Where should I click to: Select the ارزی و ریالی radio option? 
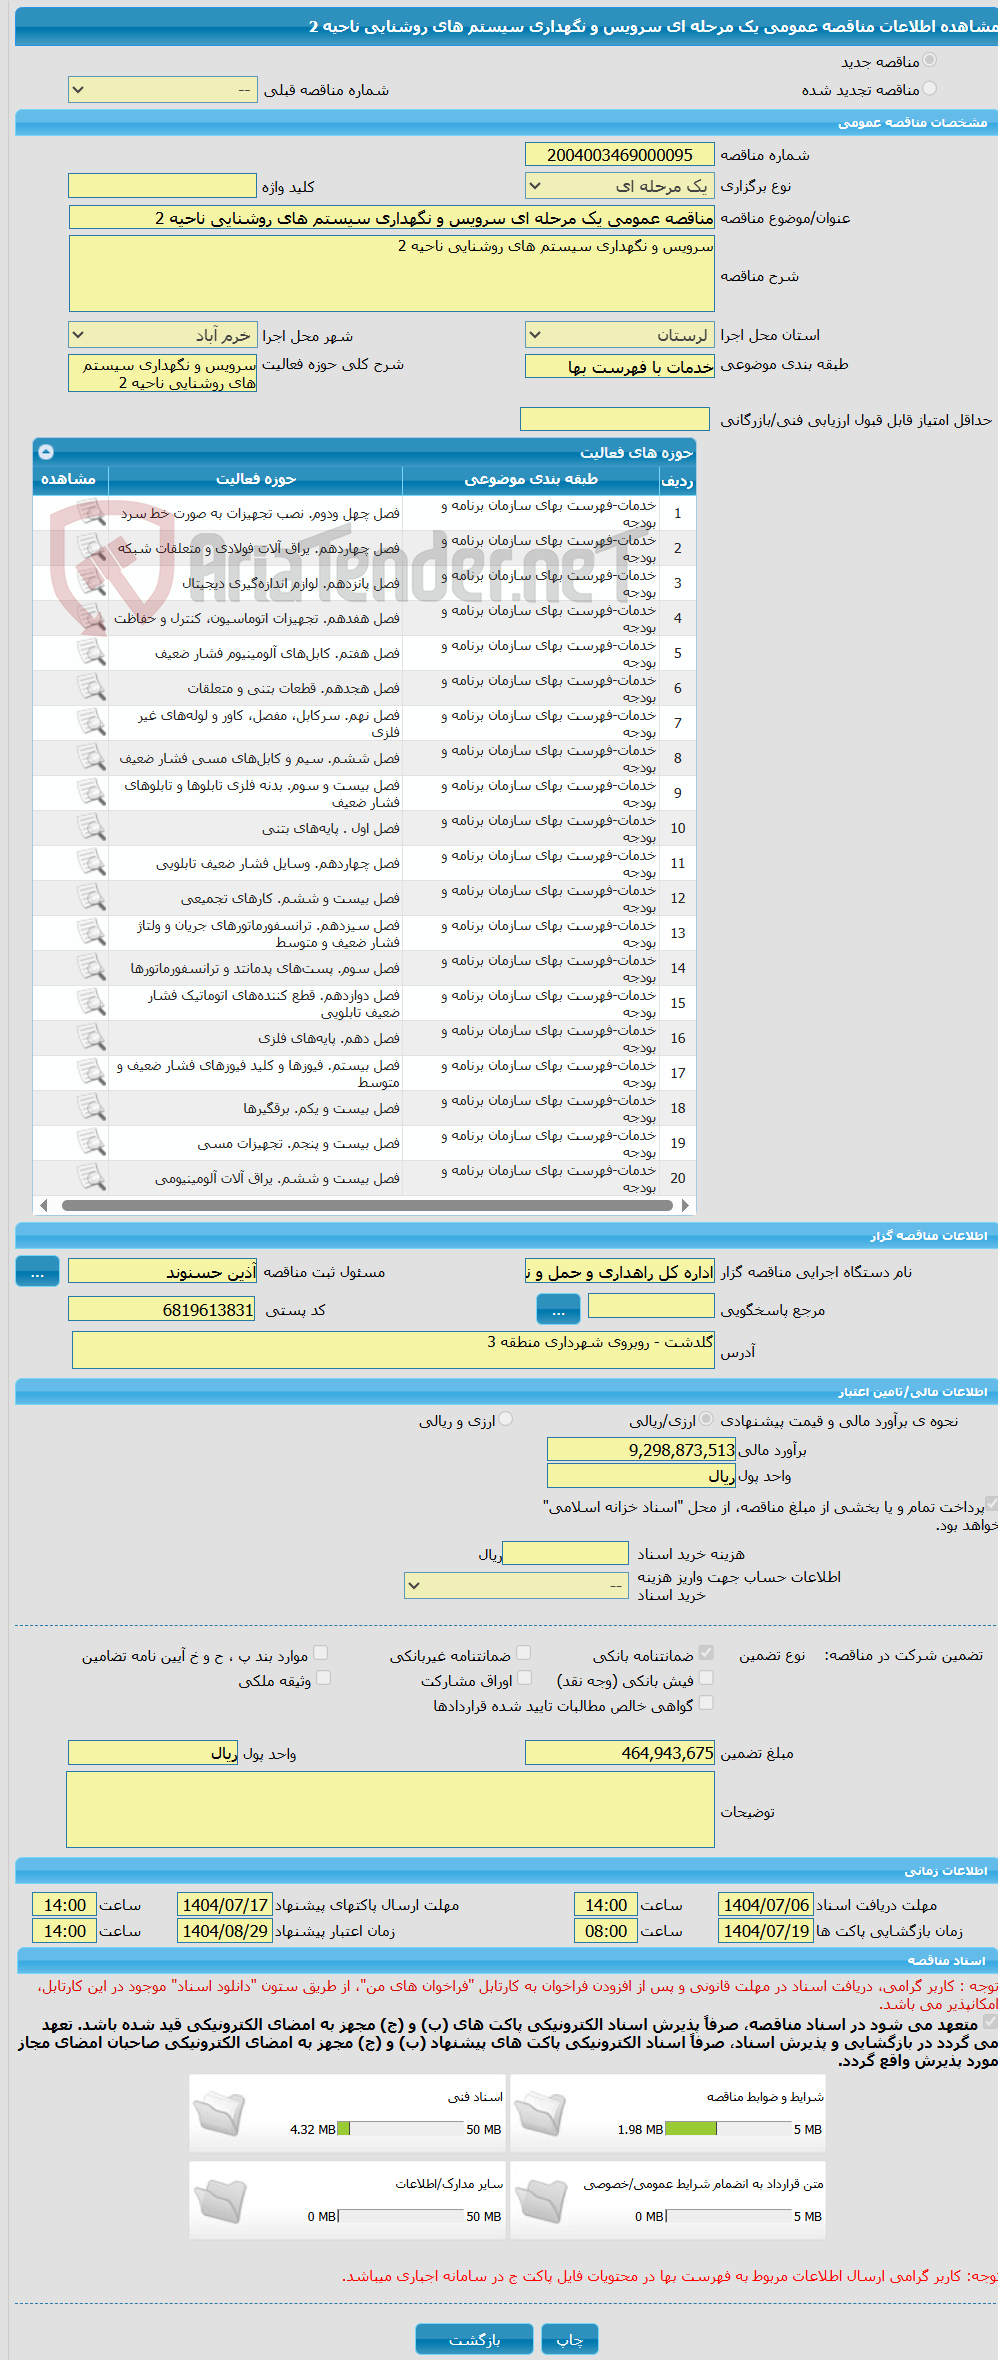(x=506, y=1419)
